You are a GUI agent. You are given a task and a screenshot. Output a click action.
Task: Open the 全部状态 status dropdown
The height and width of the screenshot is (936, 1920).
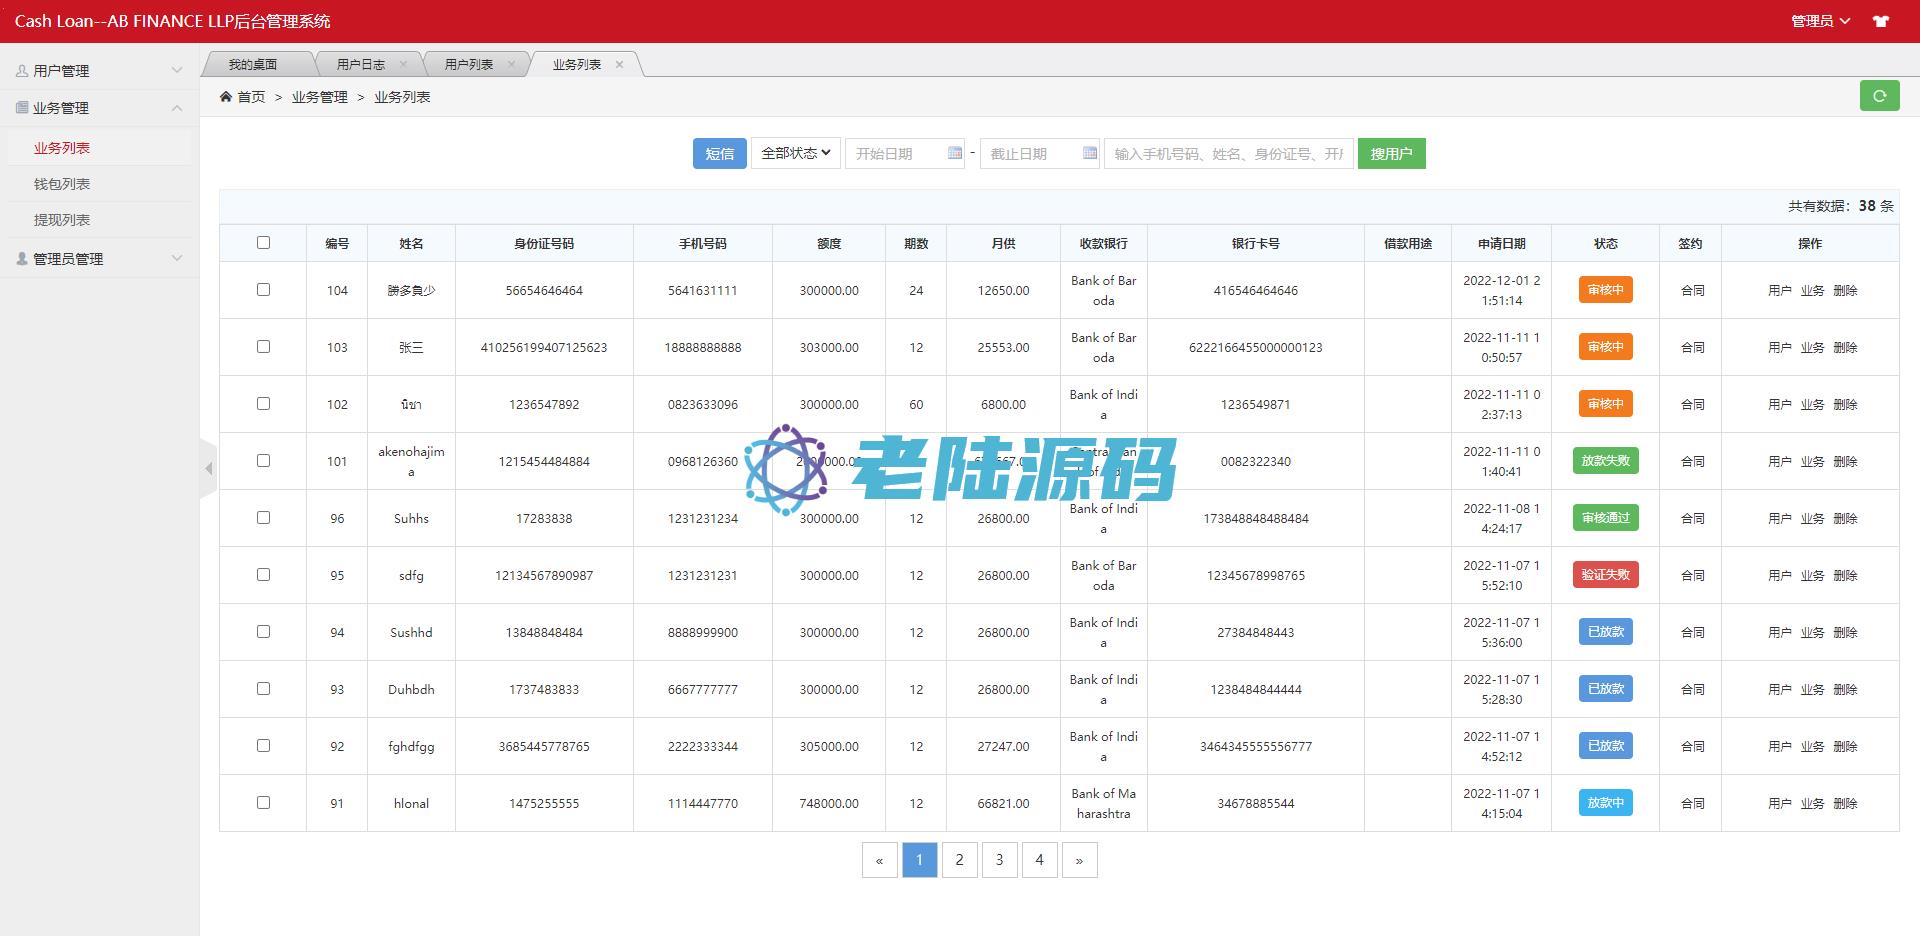click(x=795, y=153)
